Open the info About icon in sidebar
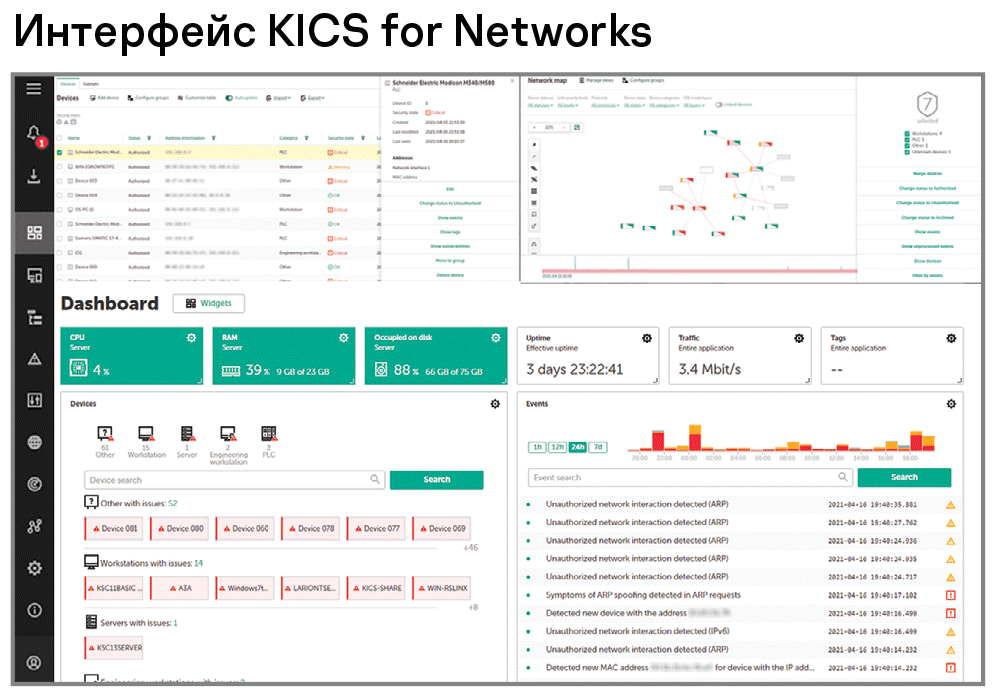996x698 pixels. 34,610
